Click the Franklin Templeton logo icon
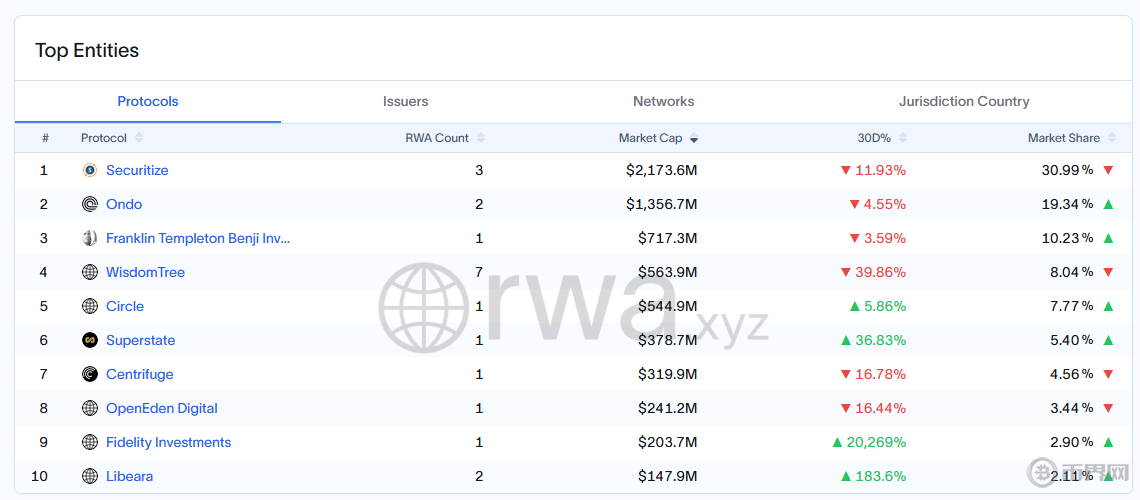The height and width of the screenshot is (500, 1140). point(90,238)
